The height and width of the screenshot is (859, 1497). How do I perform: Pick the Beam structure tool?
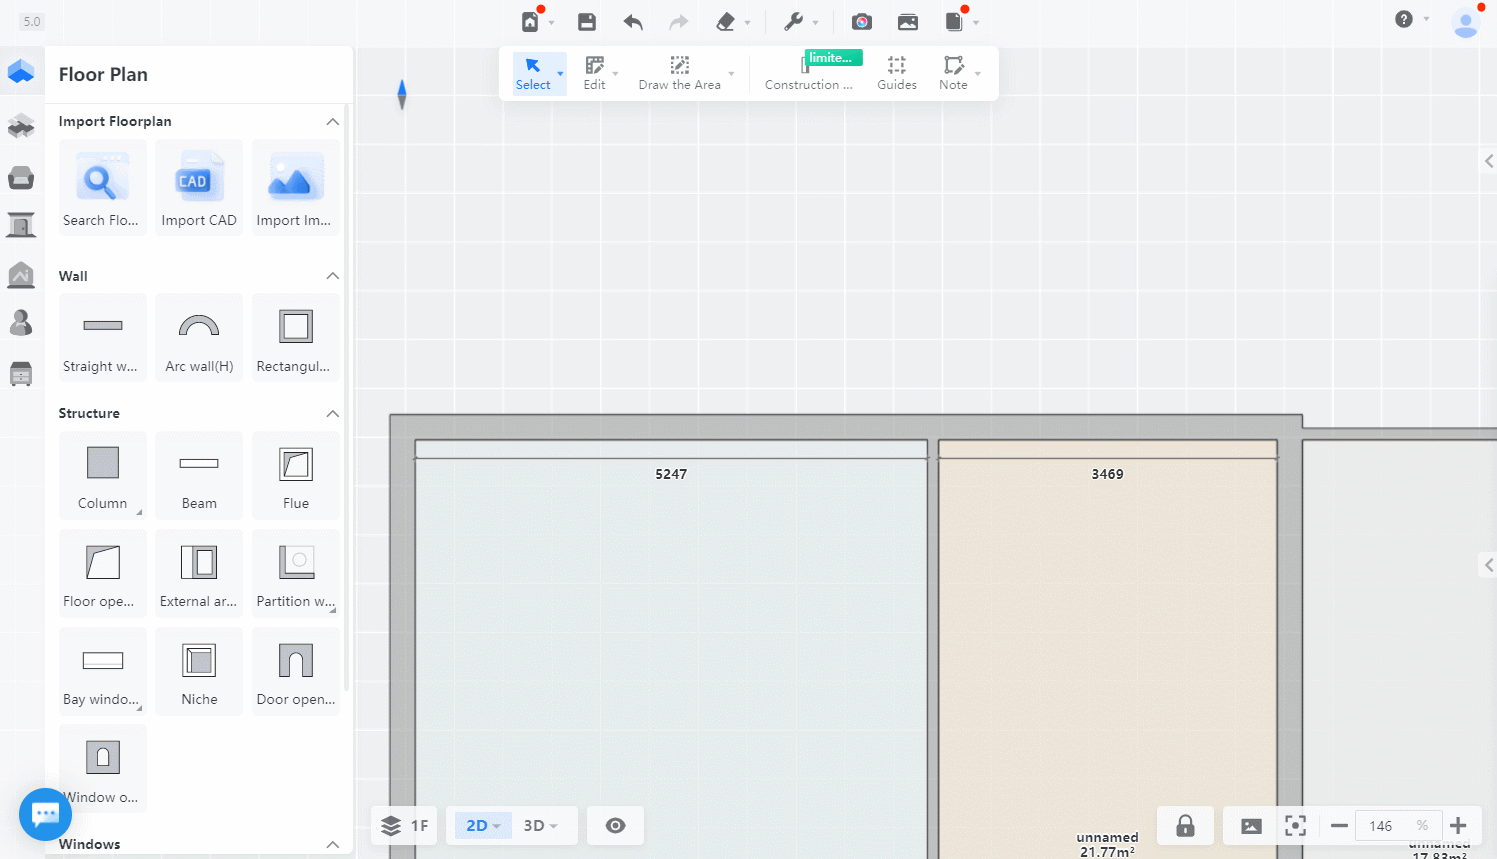click(x=199, y=475)
